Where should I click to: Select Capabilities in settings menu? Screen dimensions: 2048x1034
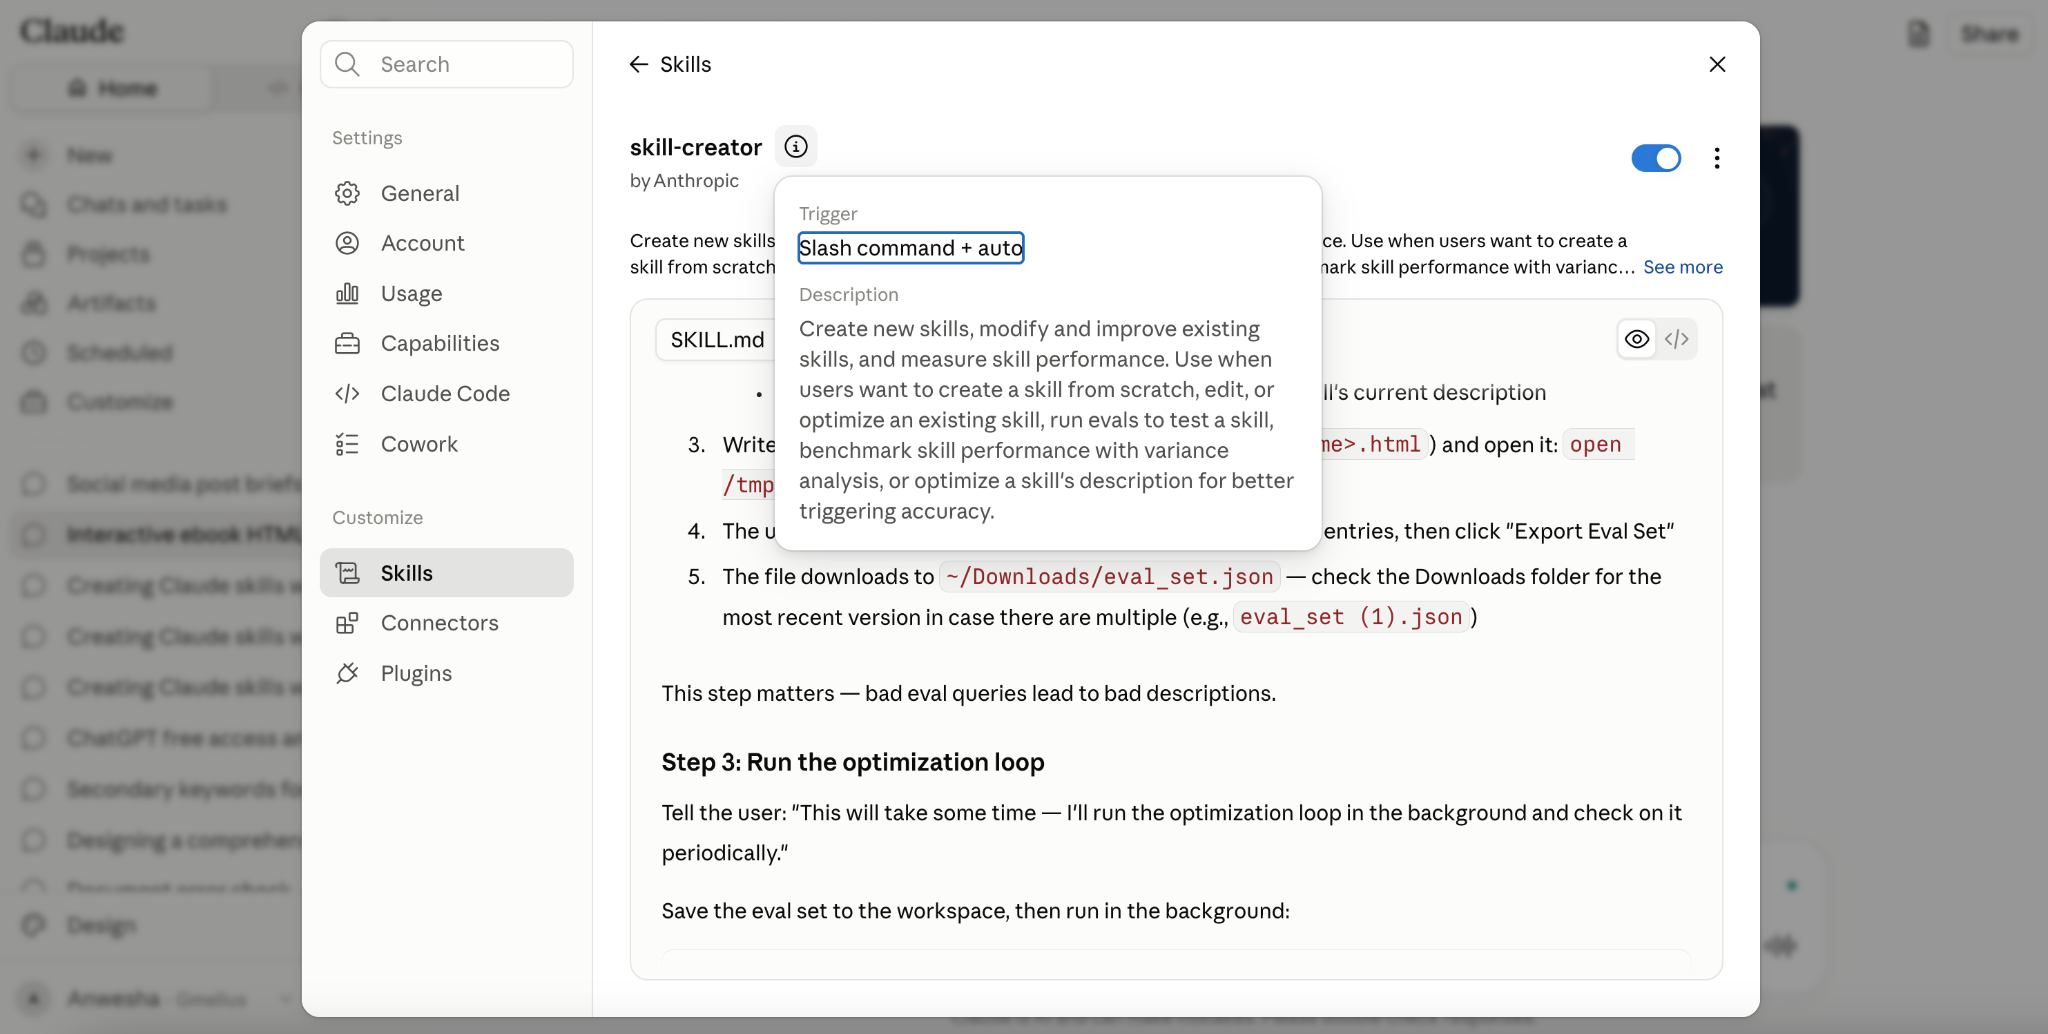[447, 343]
